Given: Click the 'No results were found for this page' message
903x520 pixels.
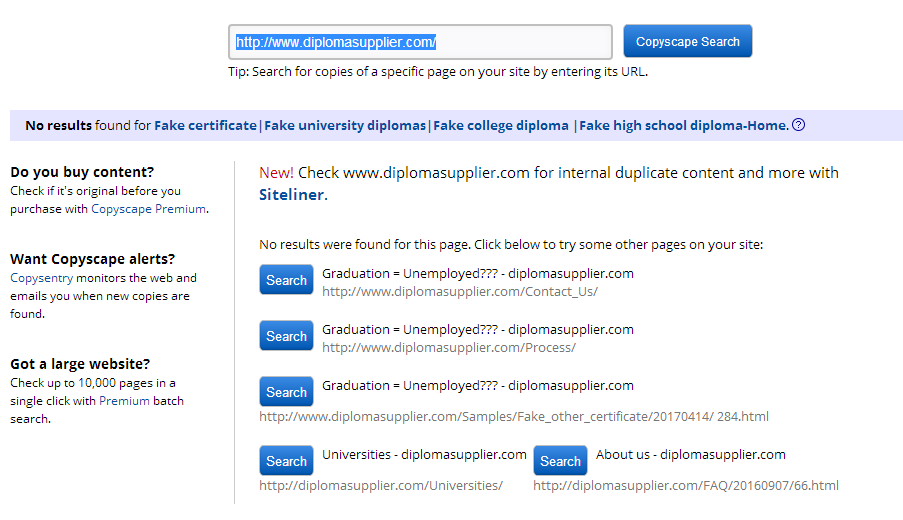Looking at the screenshot, I should pos(511,245).
